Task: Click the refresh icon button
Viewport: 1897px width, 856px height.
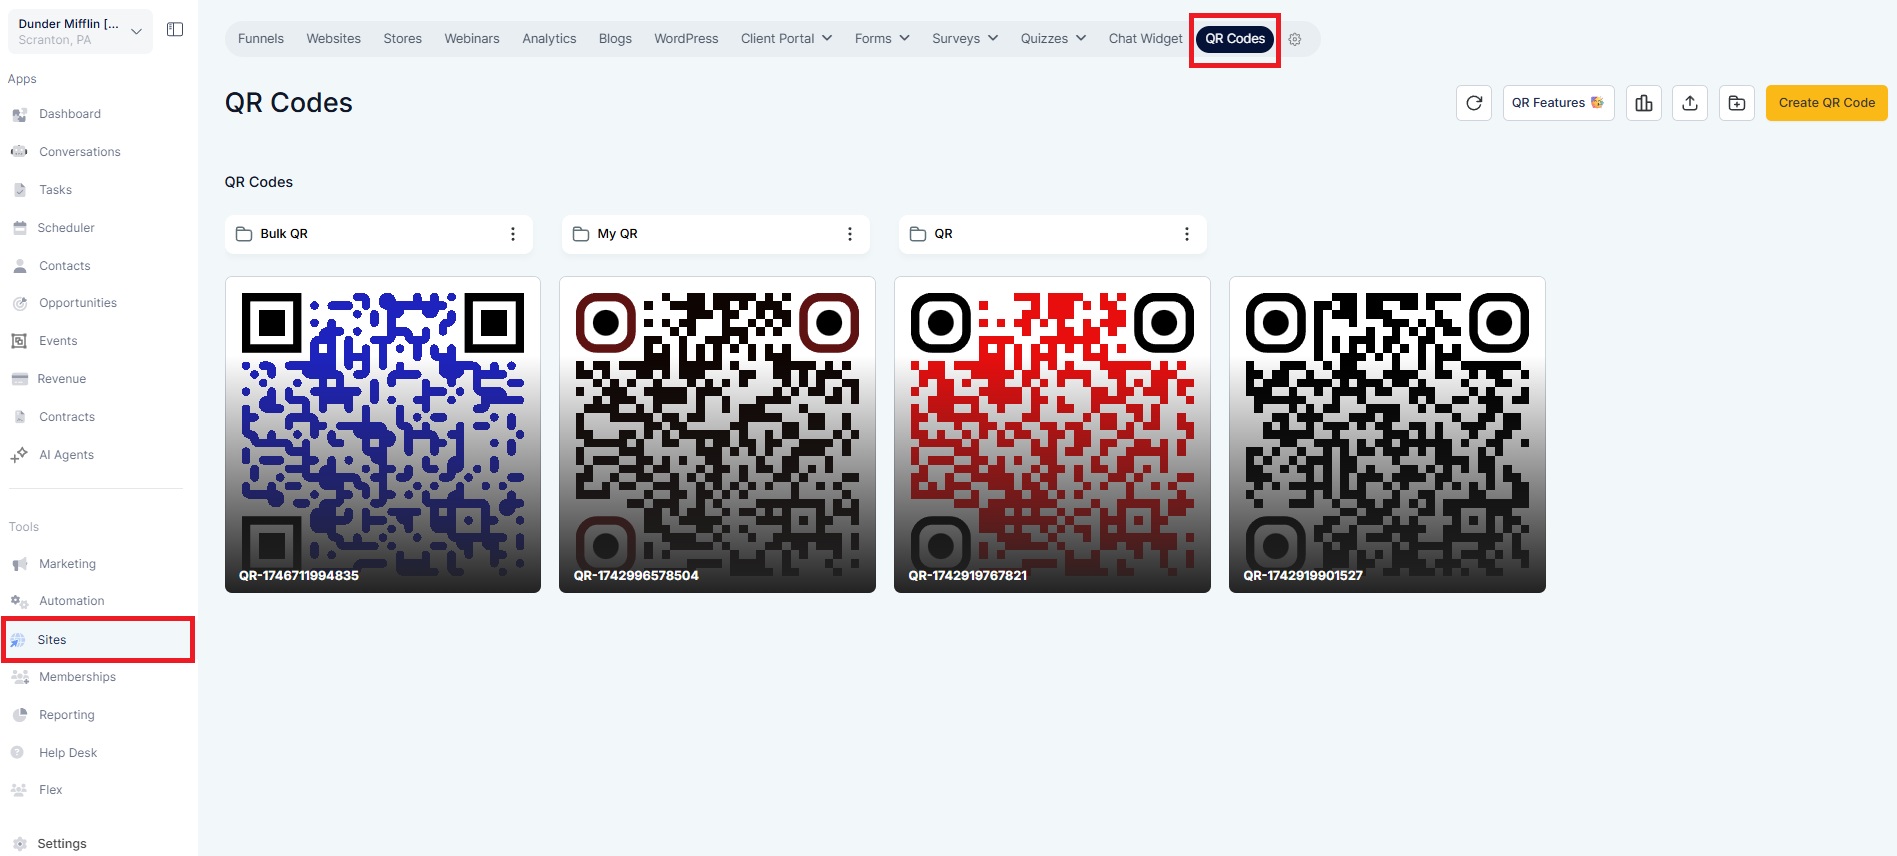Action: (x=1473, y=103)
